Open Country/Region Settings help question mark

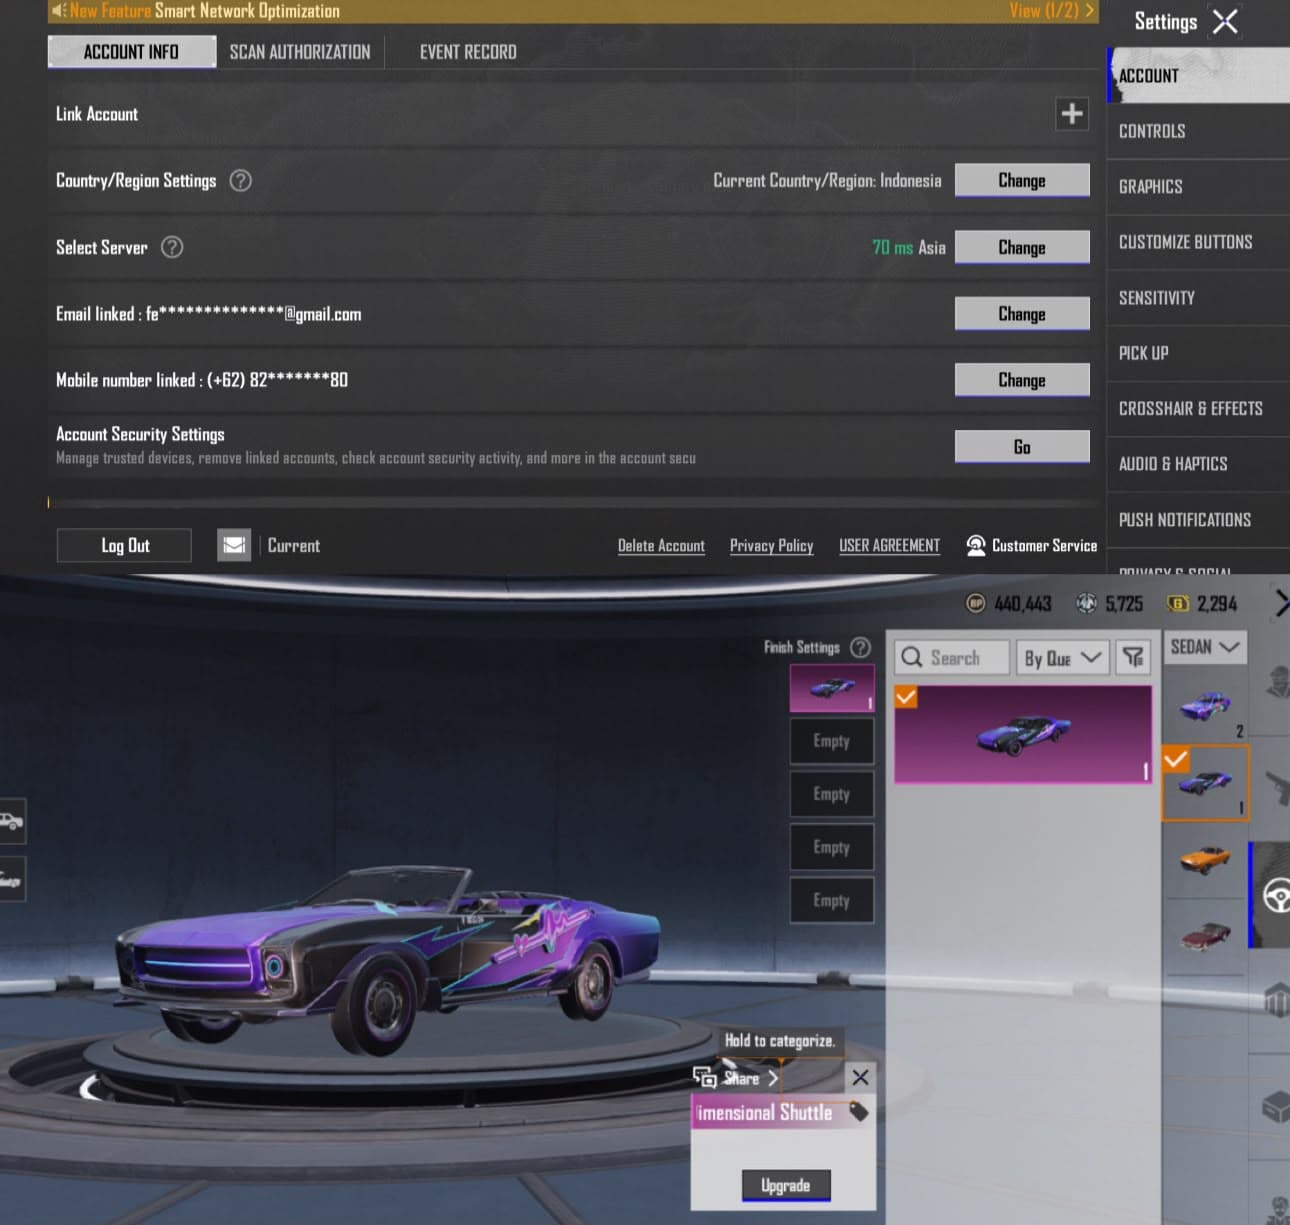[x=240, y=181]
